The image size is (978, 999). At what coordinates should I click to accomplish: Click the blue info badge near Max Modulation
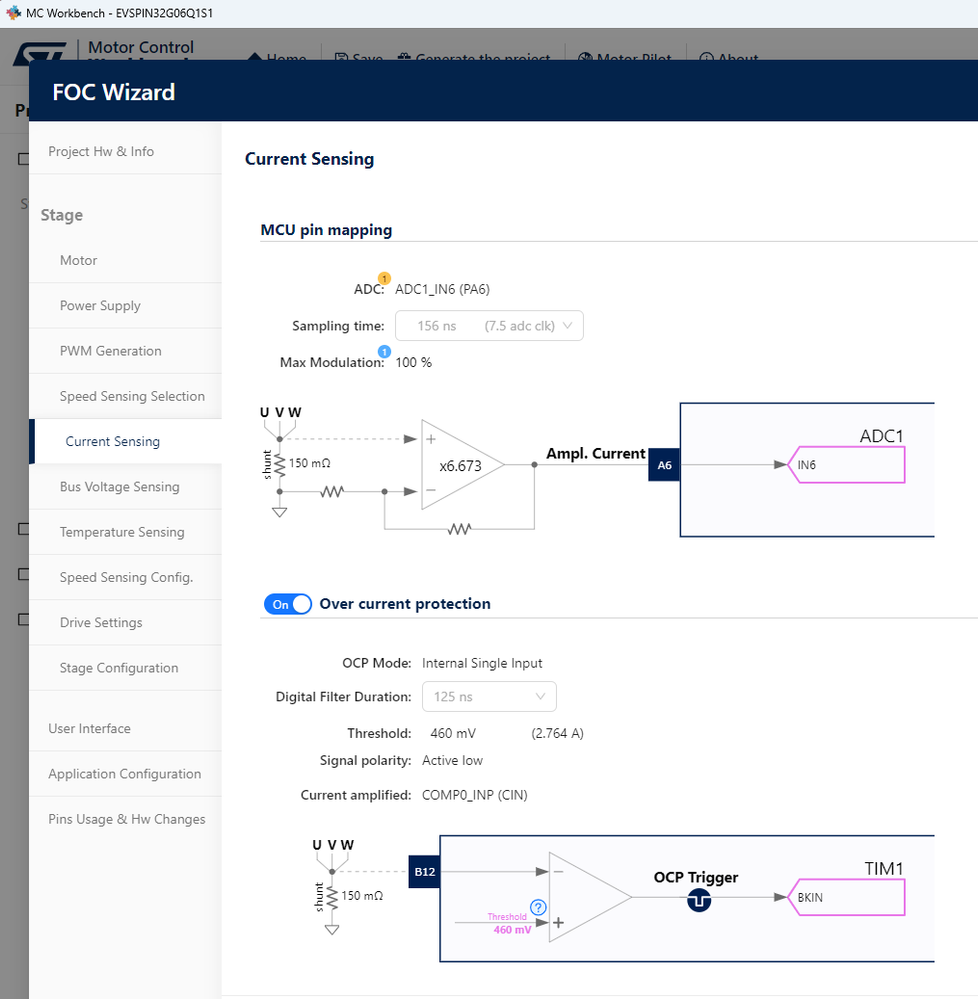point(384,351)
